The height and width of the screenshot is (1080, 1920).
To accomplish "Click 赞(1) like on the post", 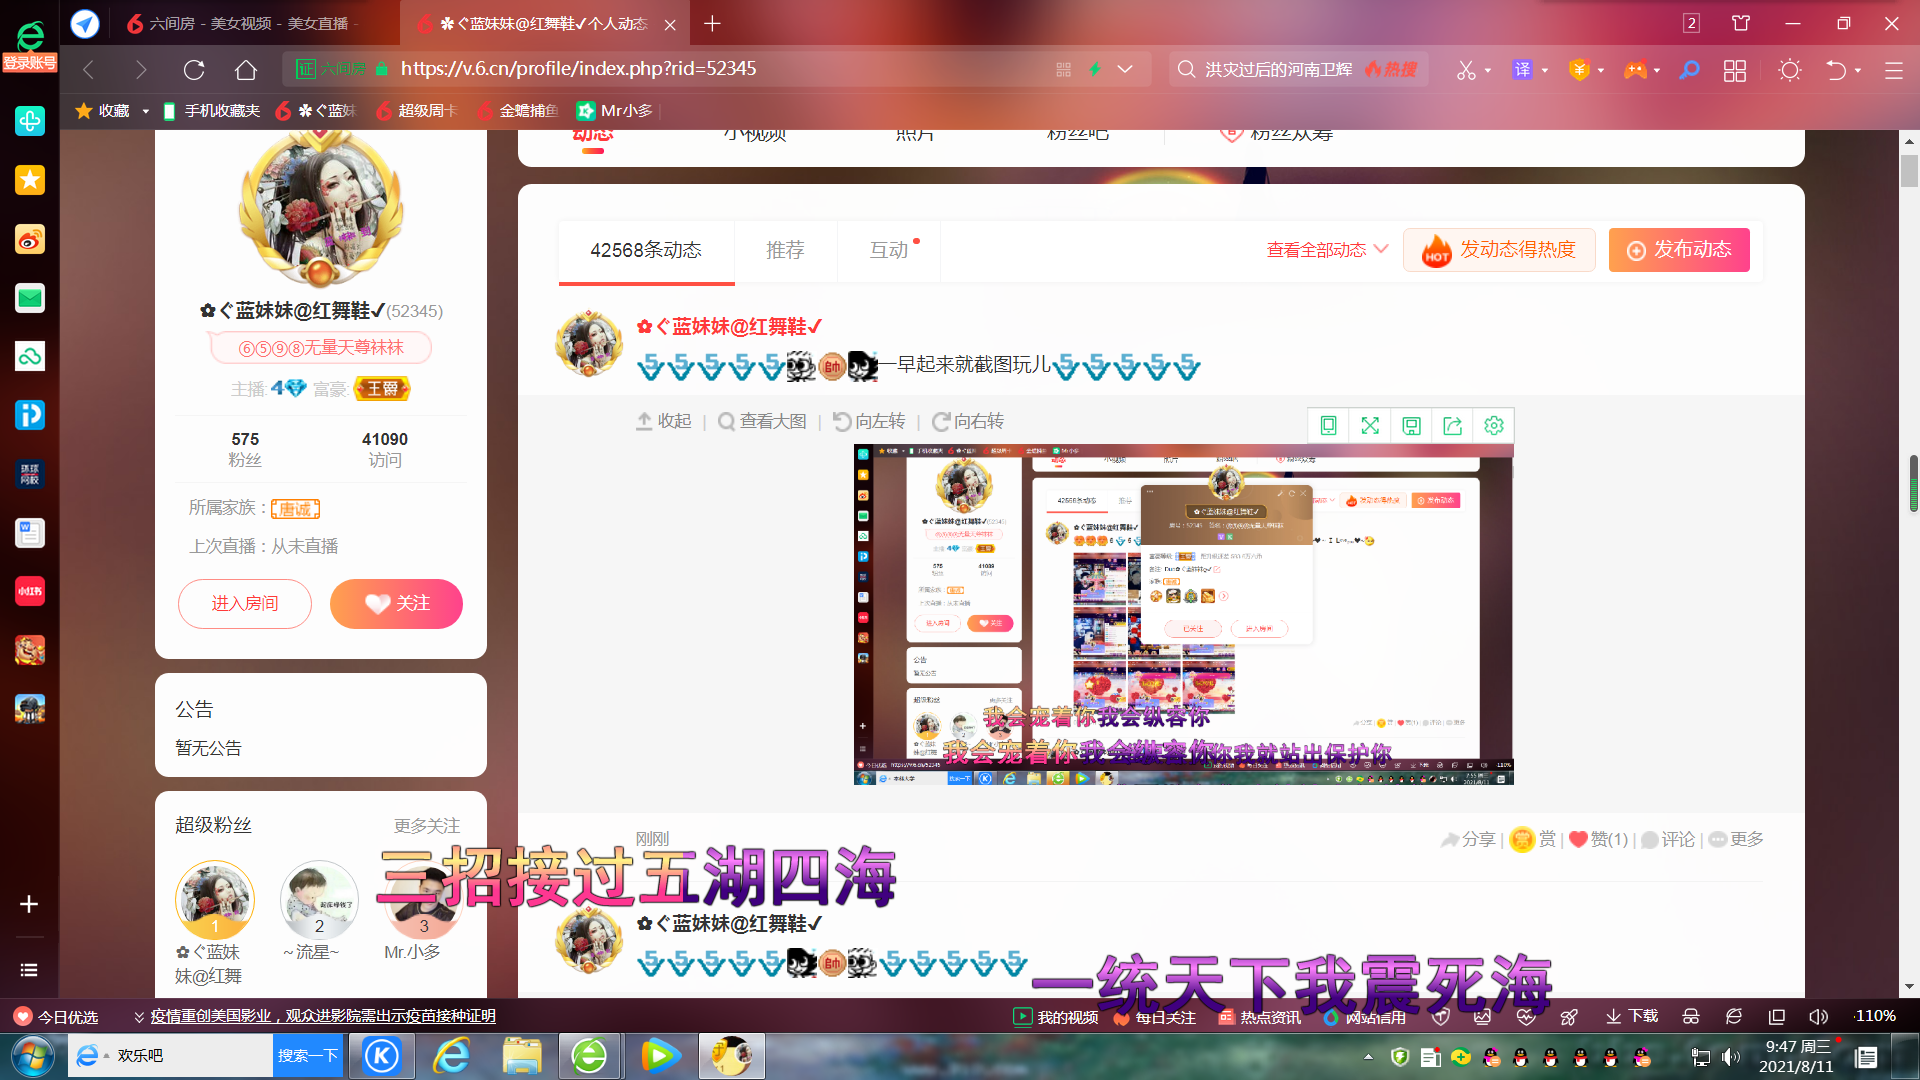I will 1598,840.
